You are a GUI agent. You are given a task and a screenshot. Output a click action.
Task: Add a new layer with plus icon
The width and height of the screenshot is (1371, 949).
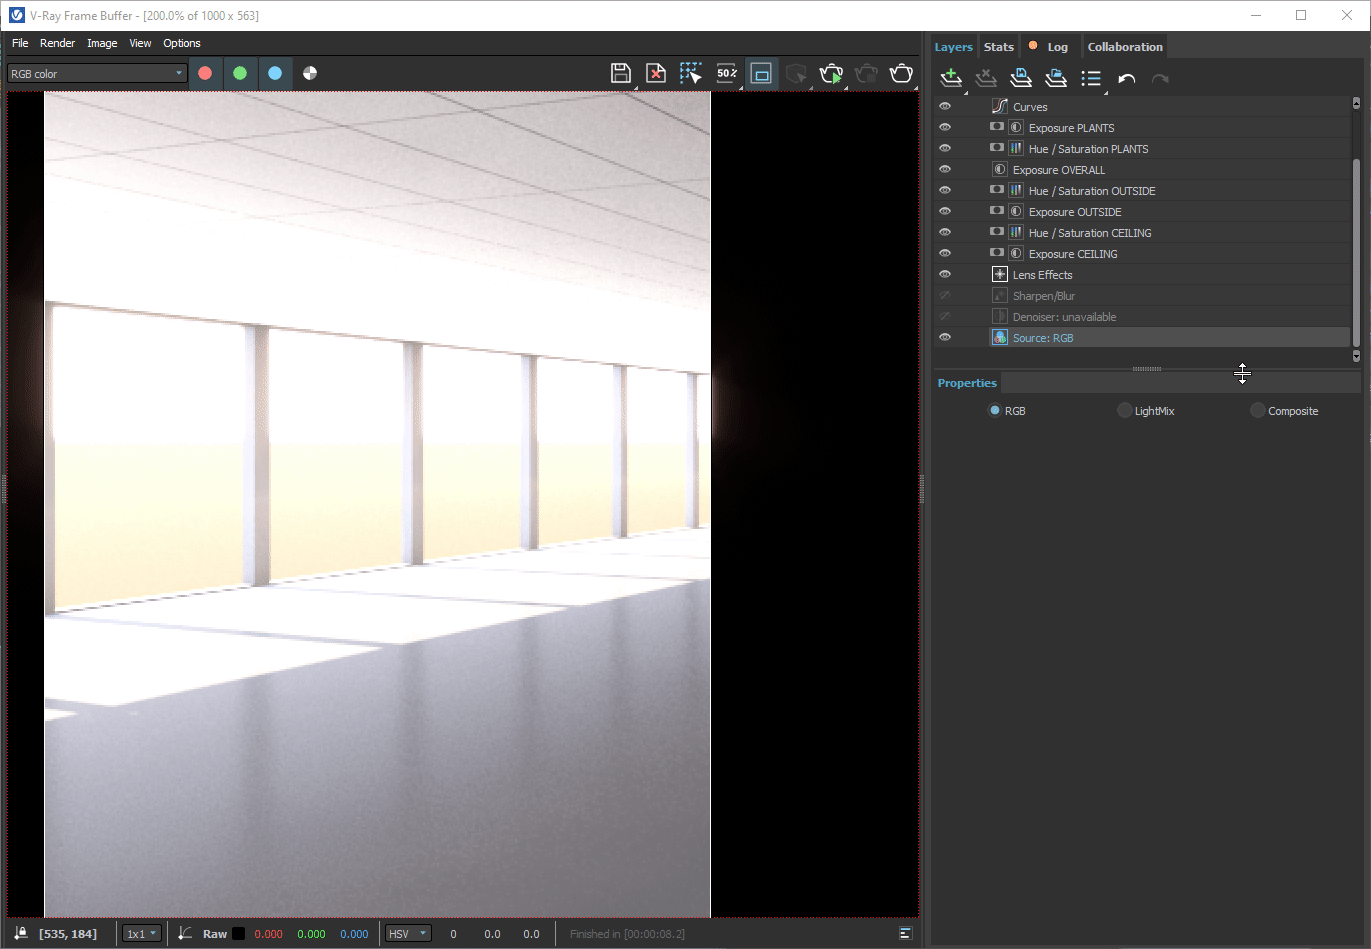click(x=951, y=78)
